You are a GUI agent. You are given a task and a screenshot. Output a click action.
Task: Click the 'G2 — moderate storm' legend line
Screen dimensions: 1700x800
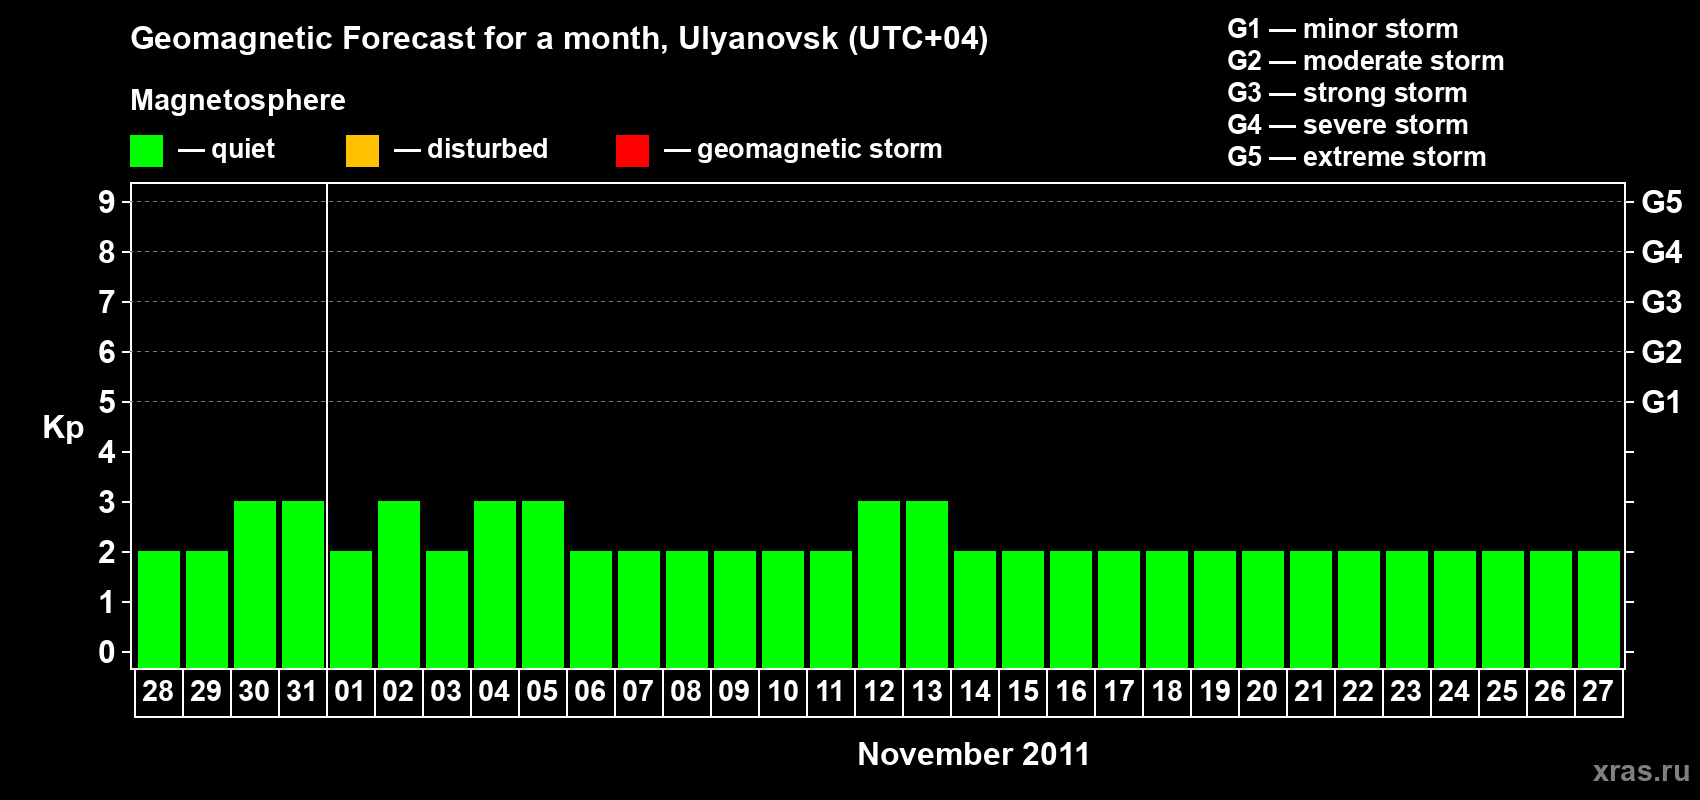point(1366,61)
